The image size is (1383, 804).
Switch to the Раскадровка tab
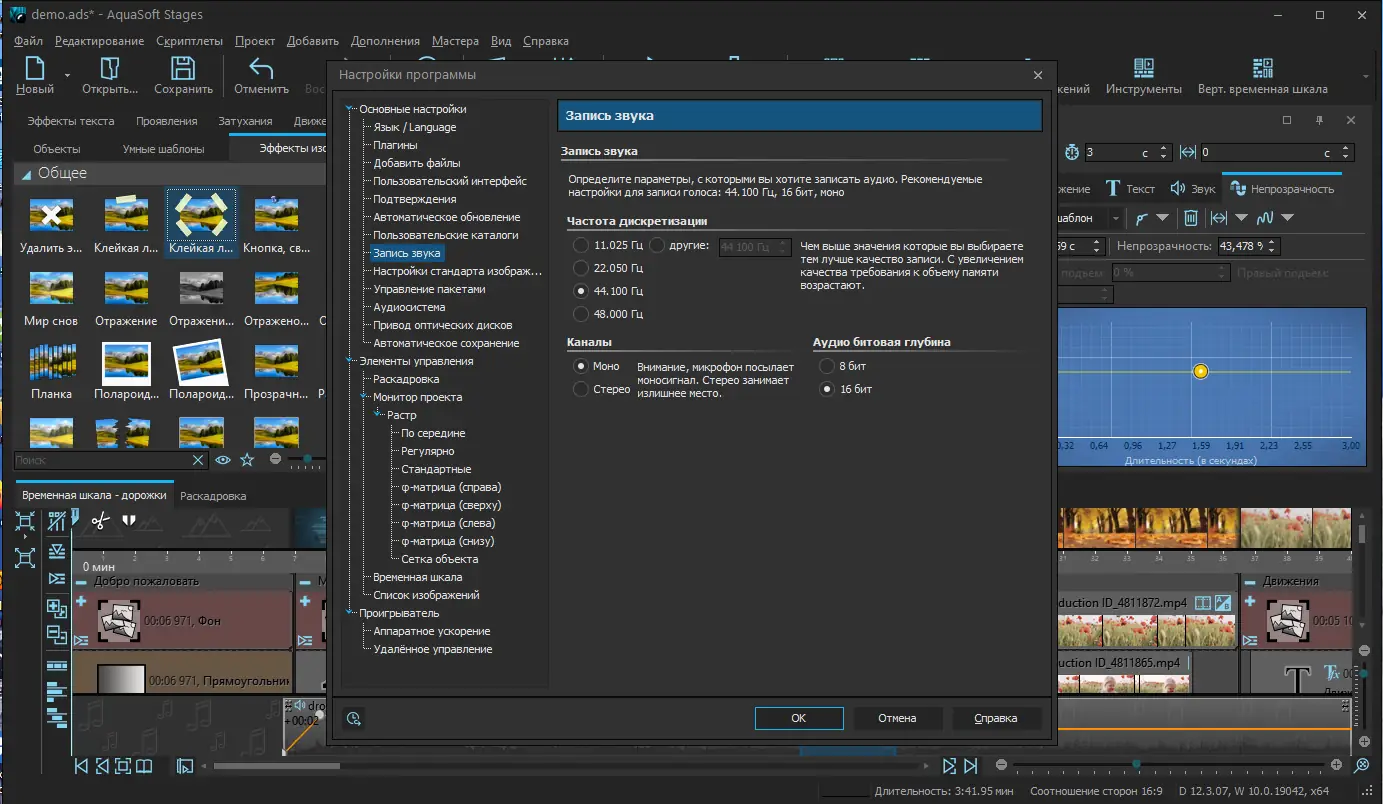pos(213,496)
